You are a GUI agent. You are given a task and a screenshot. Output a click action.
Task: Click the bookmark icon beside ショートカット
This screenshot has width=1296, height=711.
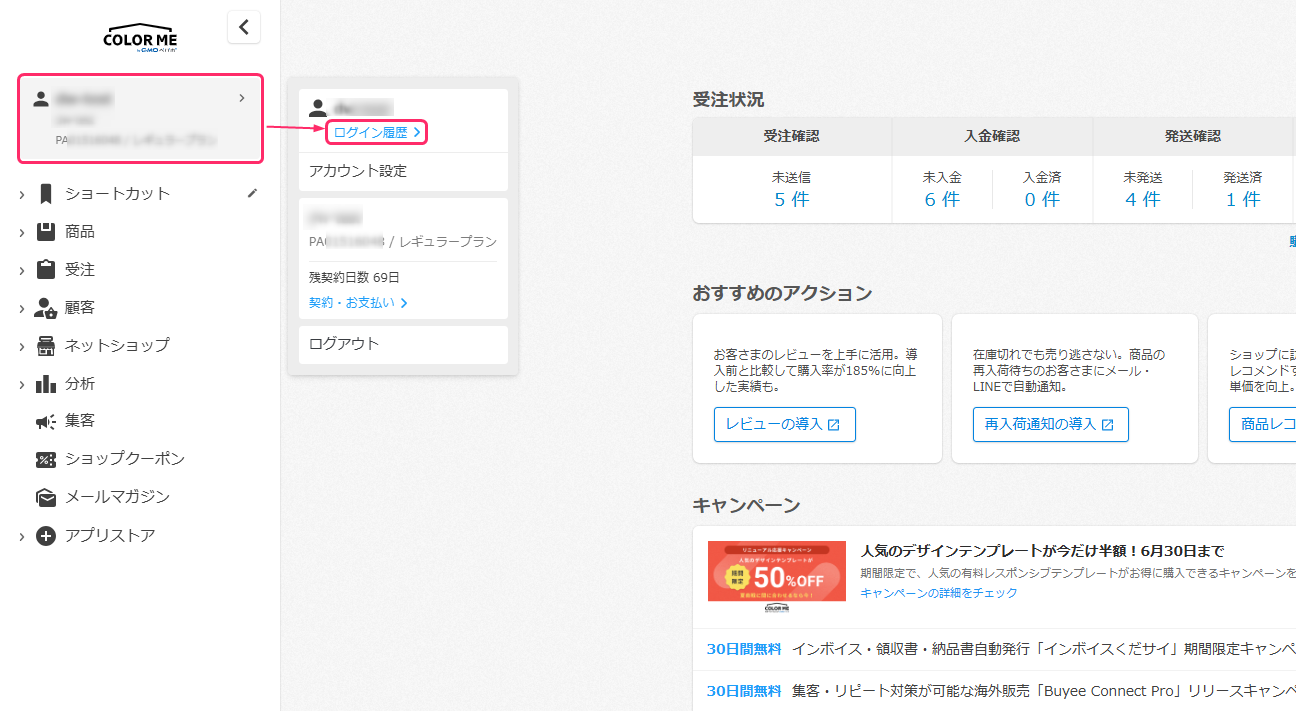(x=46, y=194)
